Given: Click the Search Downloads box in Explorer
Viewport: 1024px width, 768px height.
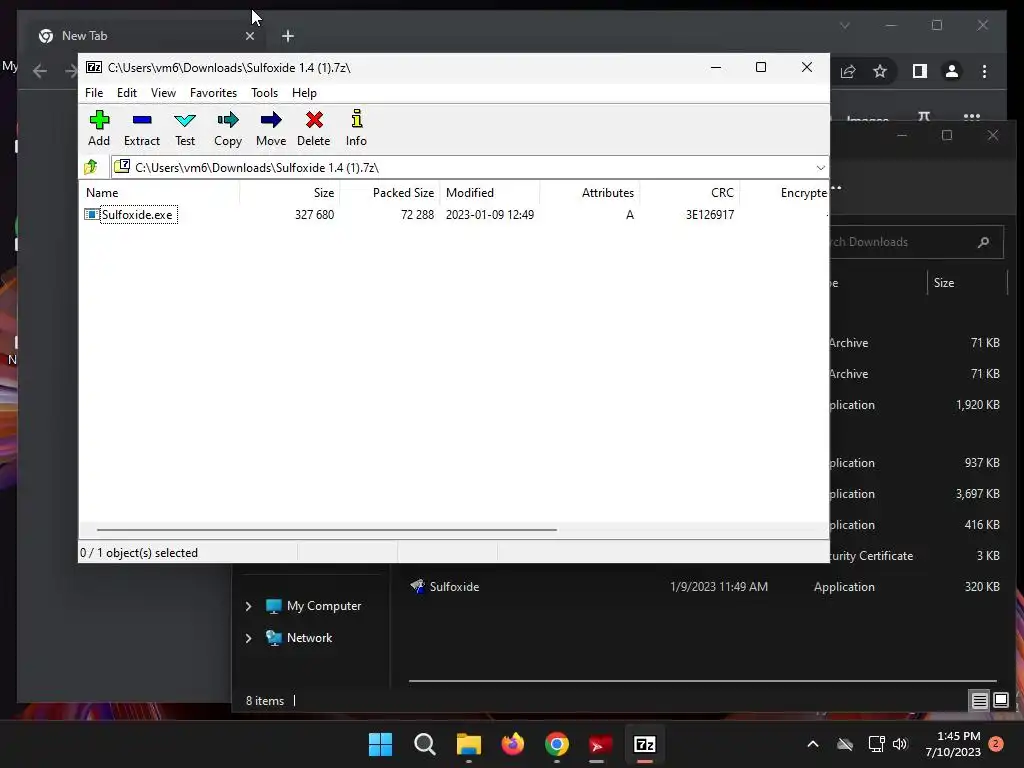Looking at the screenshot, I should point(914,242).
